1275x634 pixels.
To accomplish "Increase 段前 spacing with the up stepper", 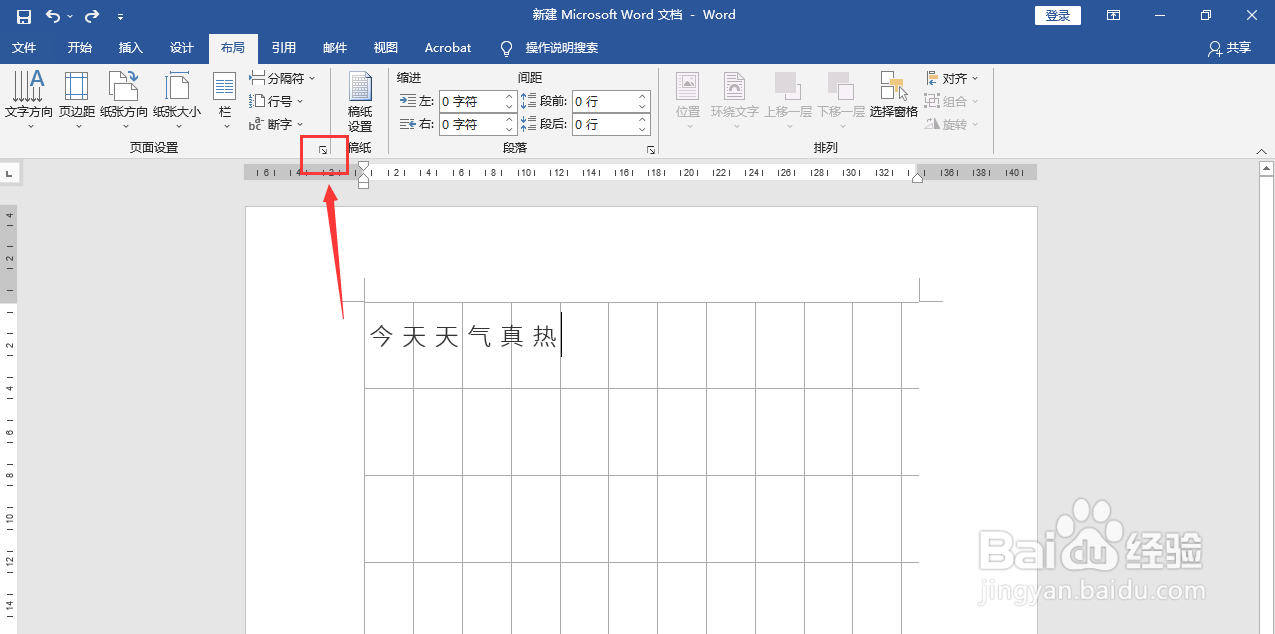I will pyautogui.click(x=640, y=95).
